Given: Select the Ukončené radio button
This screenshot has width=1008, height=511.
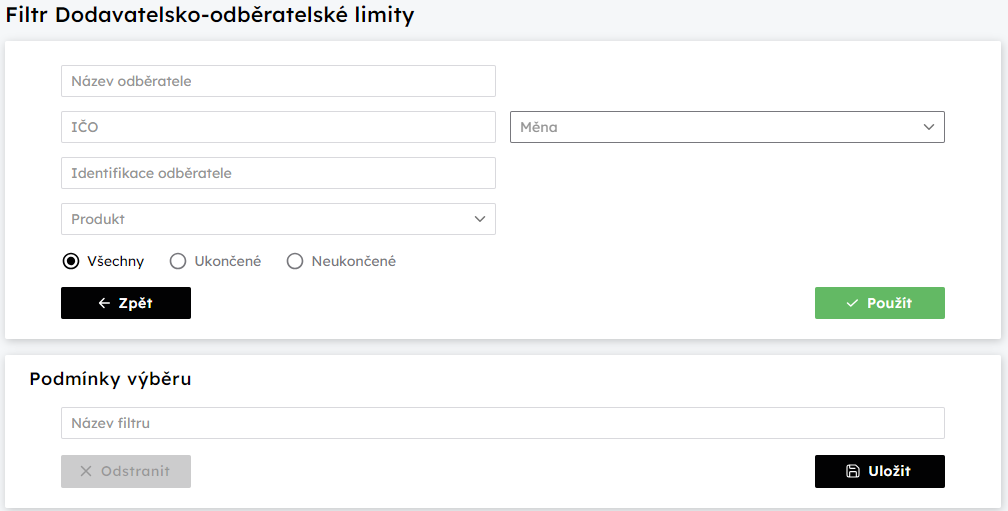Looking at the screenshot, I should tap(178, 261).
